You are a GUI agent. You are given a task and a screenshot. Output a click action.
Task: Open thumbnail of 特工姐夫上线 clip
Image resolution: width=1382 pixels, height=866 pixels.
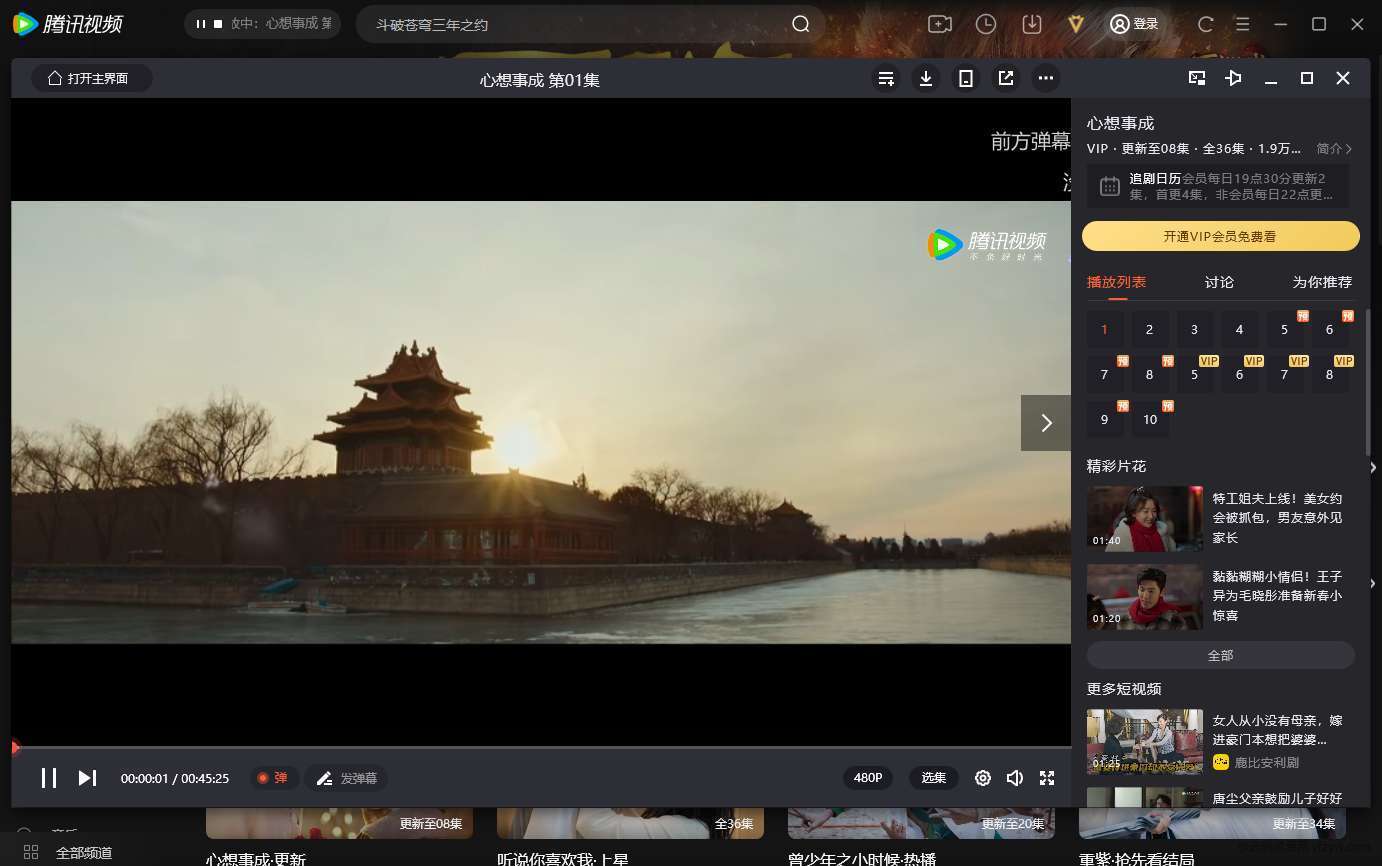click(1145, 518)
